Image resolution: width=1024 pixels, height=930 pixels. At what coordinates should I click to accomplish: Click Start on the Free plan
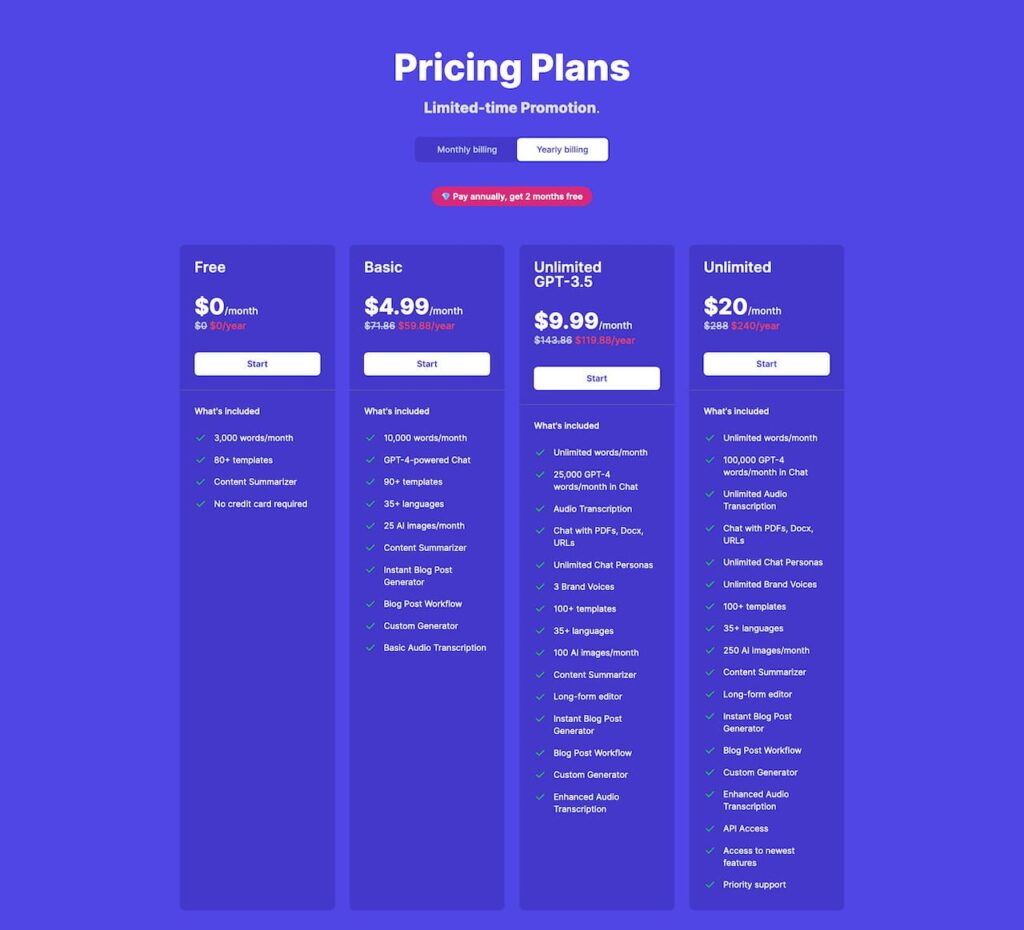[x=257, y=363]
